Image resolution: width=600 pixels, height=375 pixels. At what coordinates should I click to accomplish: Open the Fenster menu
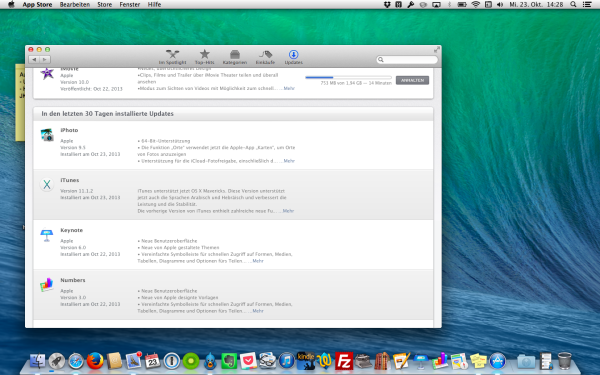[130, 5]
